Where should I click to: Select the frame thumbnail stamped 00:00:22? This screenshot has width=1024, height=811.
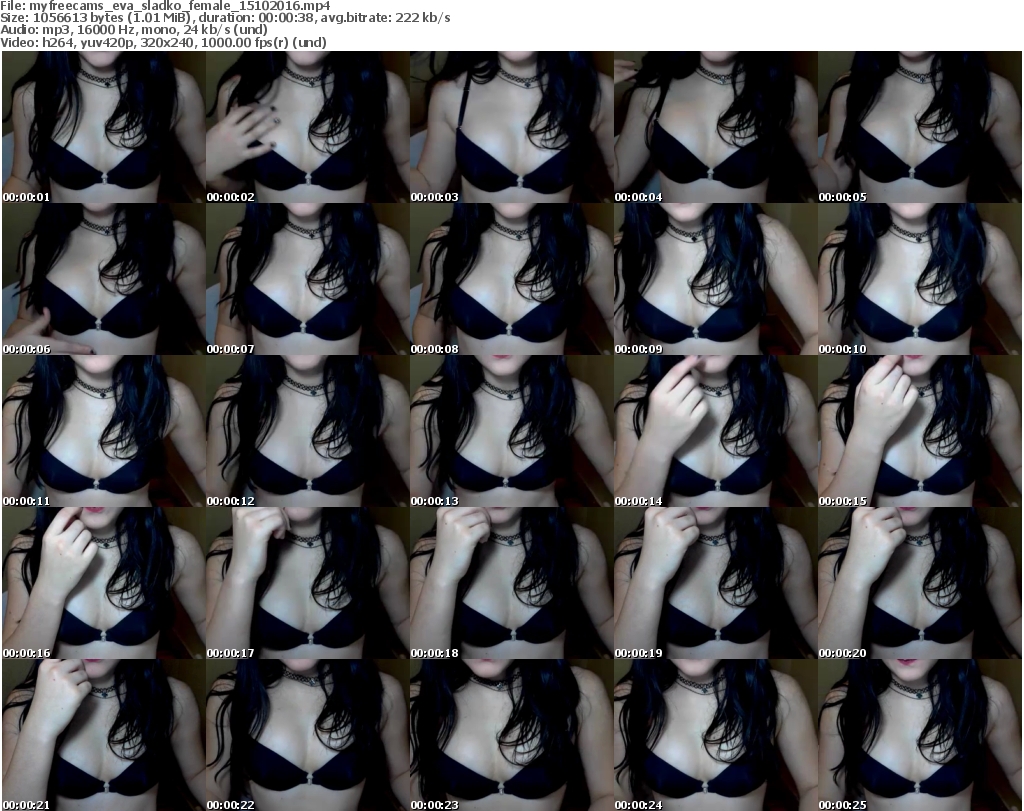coord(308,735)
